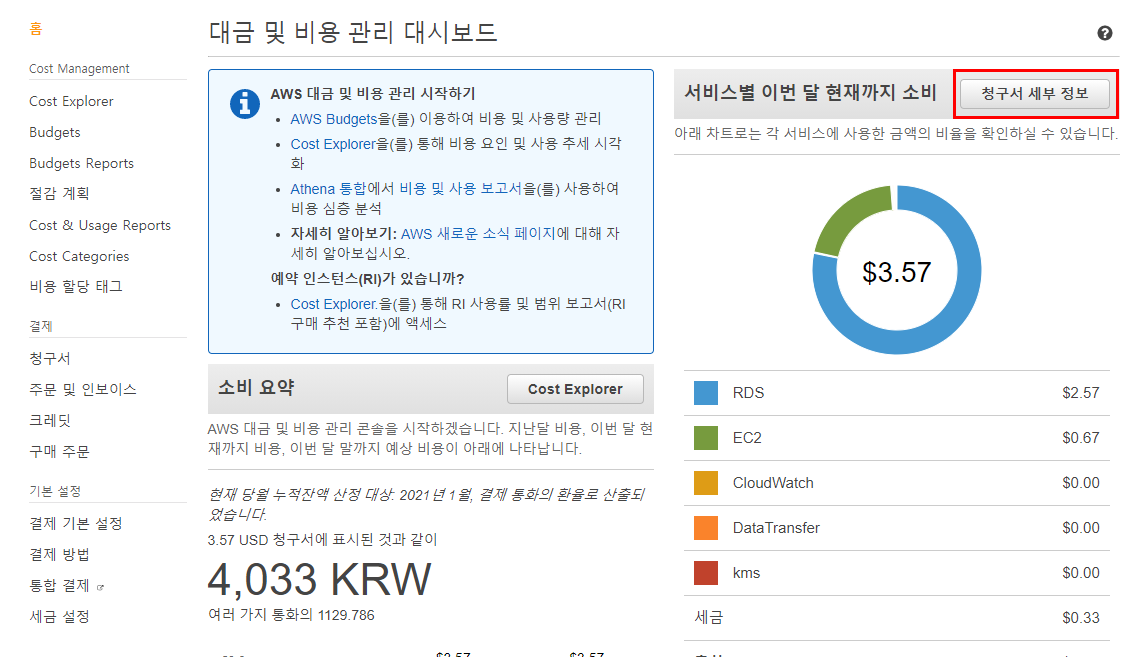Open 구매 주문 in the sidebar
Image resolution: width=1134 pixels, height=657 pixels.
click(x=59, y=452)
